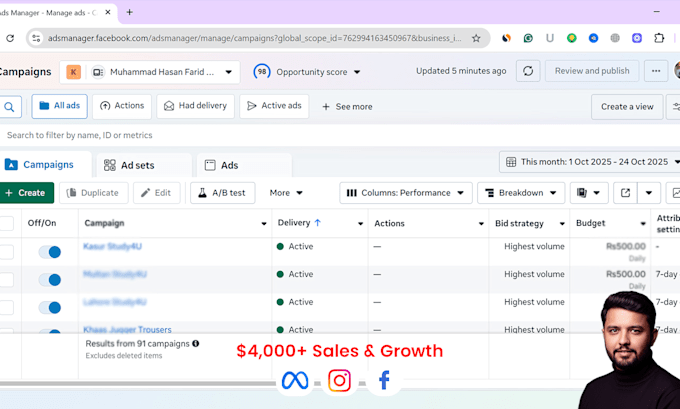680x409 pixels.
Task: Open the export options dropdown arrow
Action: click(649, 193)
